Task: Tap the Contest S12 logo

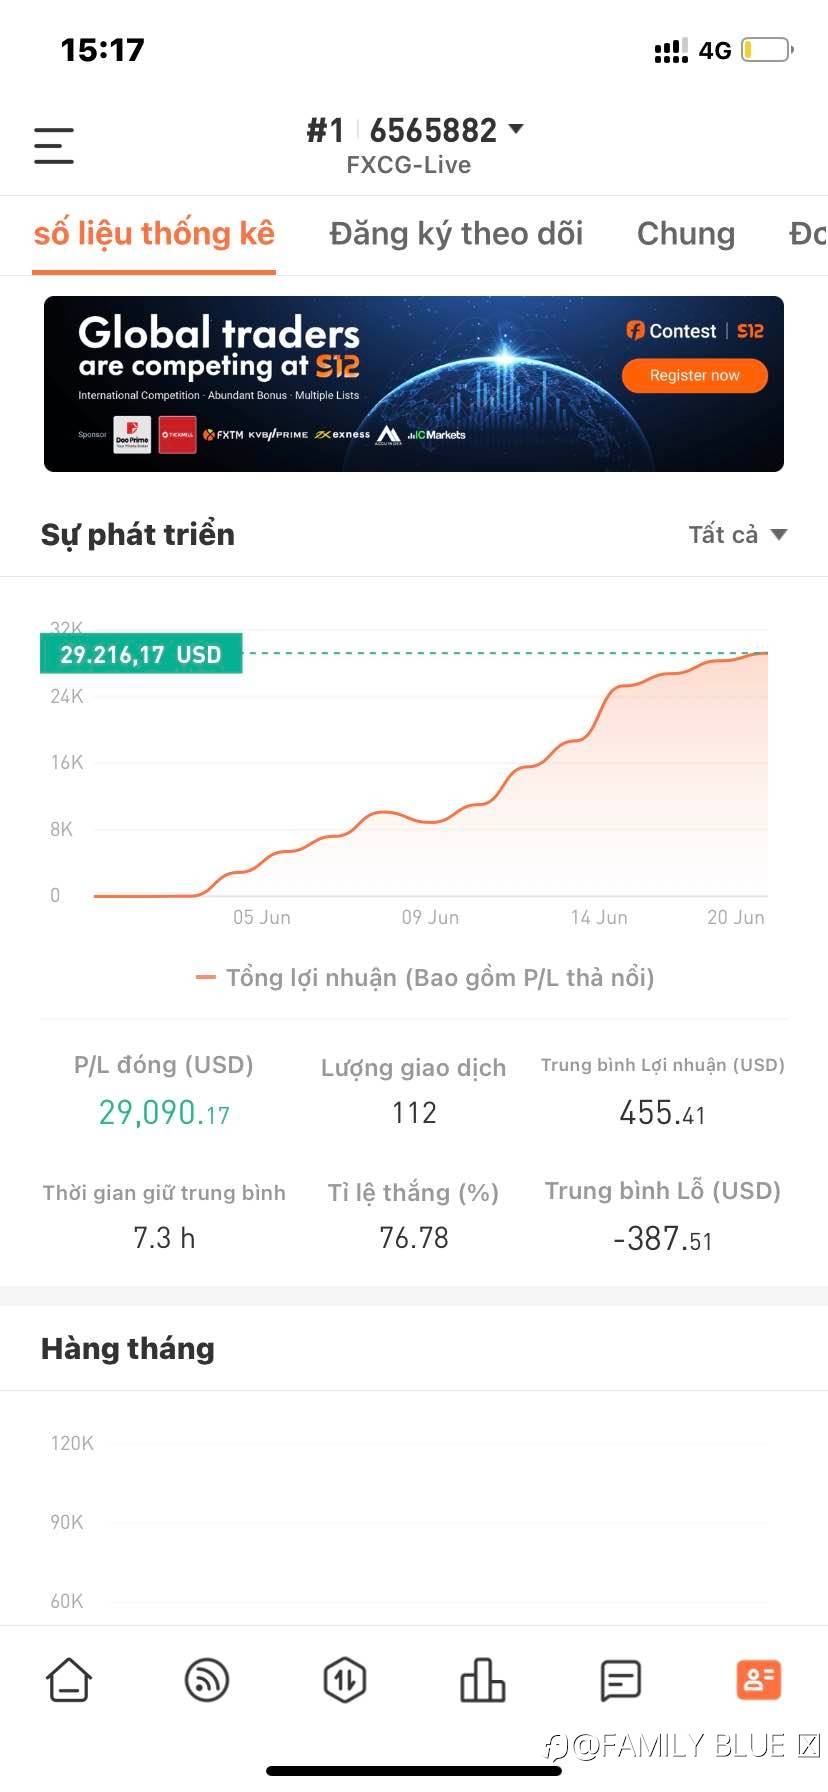Action: coord(694,331)
